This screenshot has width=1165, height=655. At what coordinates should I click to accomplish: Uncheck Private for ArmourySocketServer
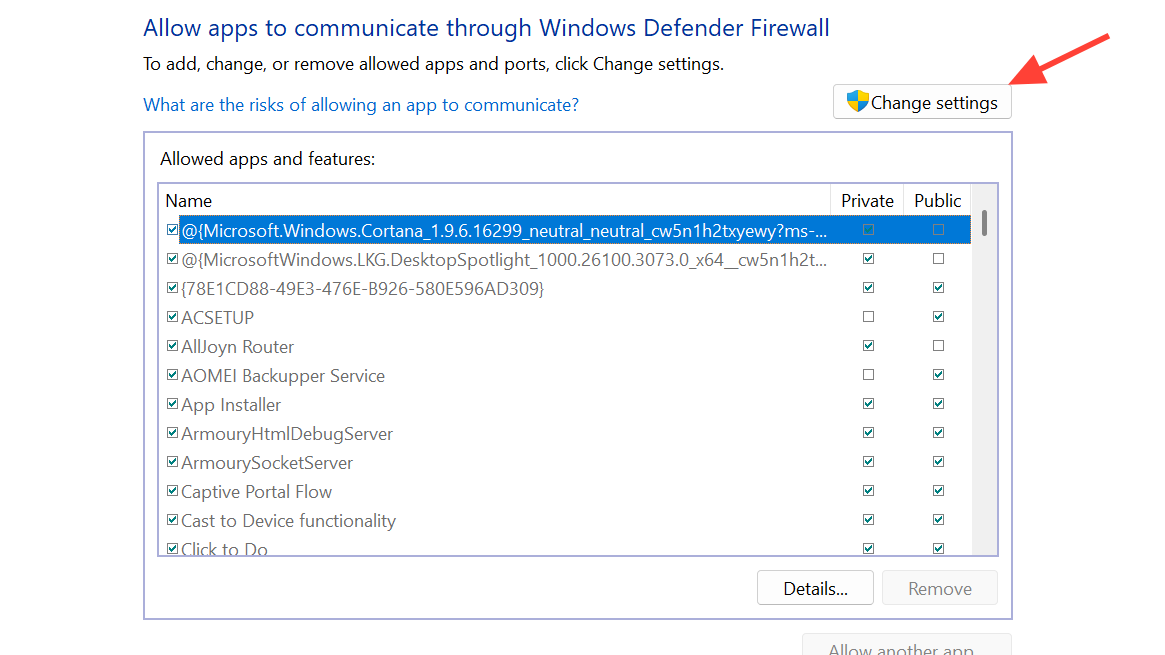coord(868,462)
